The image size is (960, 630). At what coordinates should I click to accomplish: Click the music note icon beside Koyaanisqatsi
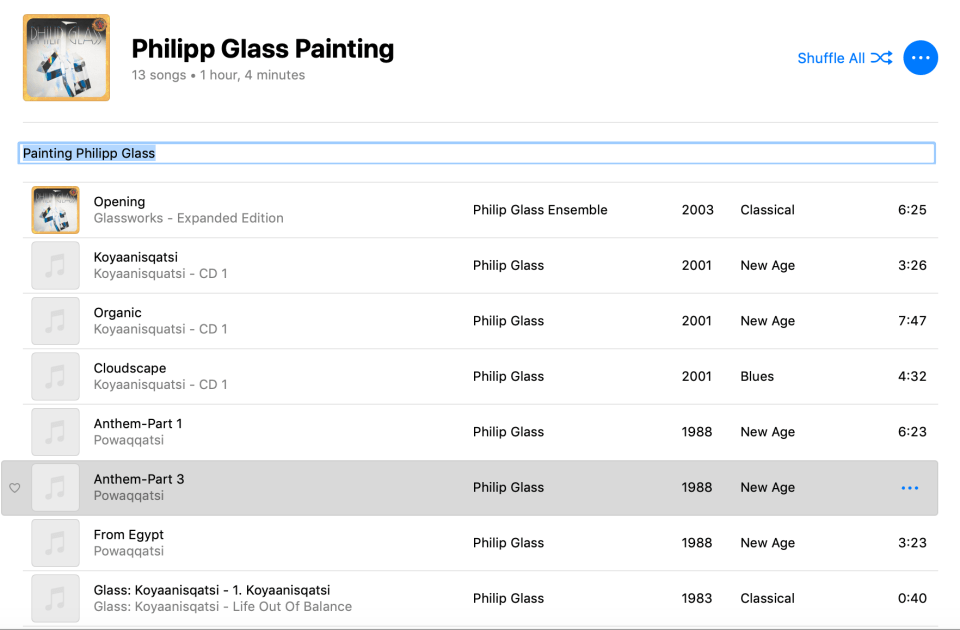coord(55,265)
